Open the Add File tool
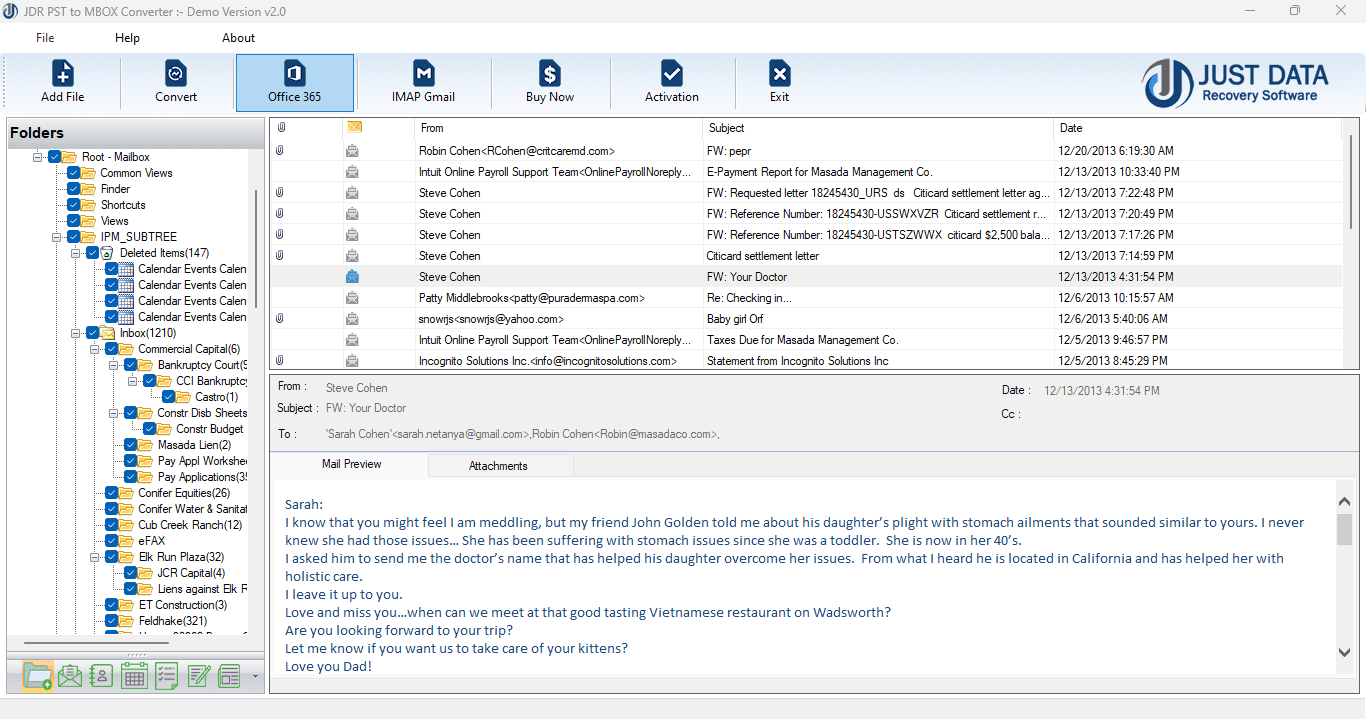This screenshot has width=1366, height=720. point(62,81)
